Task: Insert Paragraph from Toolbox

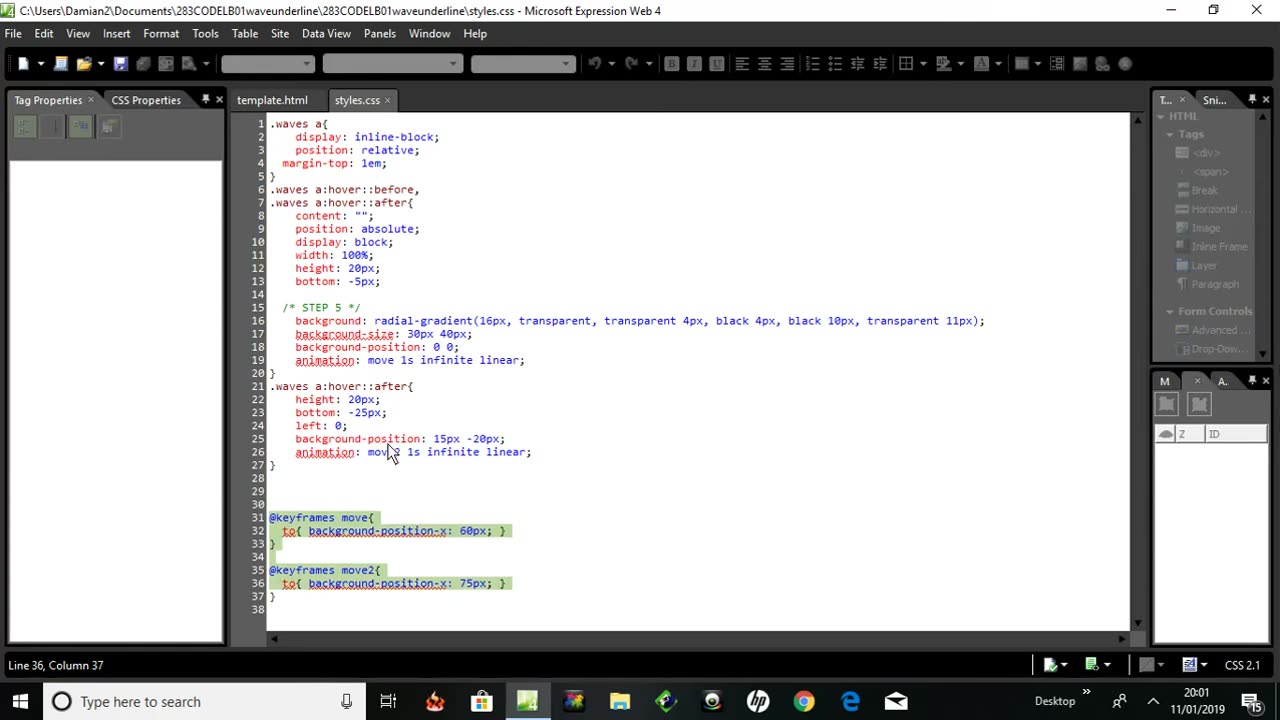Action: tap(1214, 284)
